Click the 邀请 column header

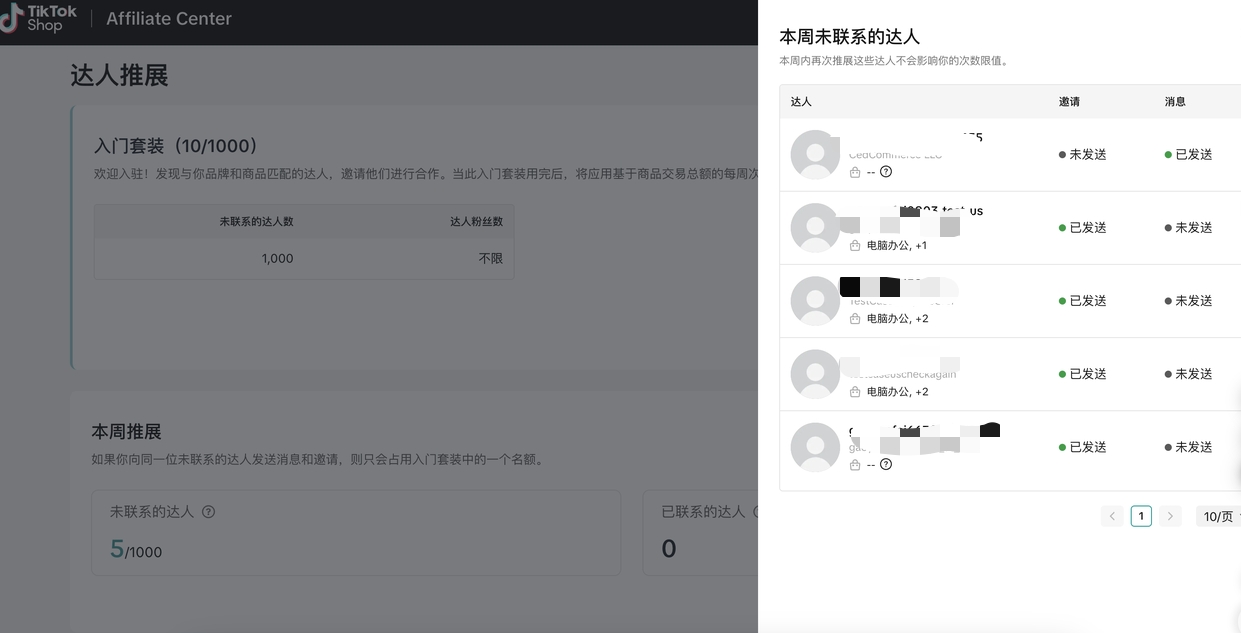pos(1069,101)
